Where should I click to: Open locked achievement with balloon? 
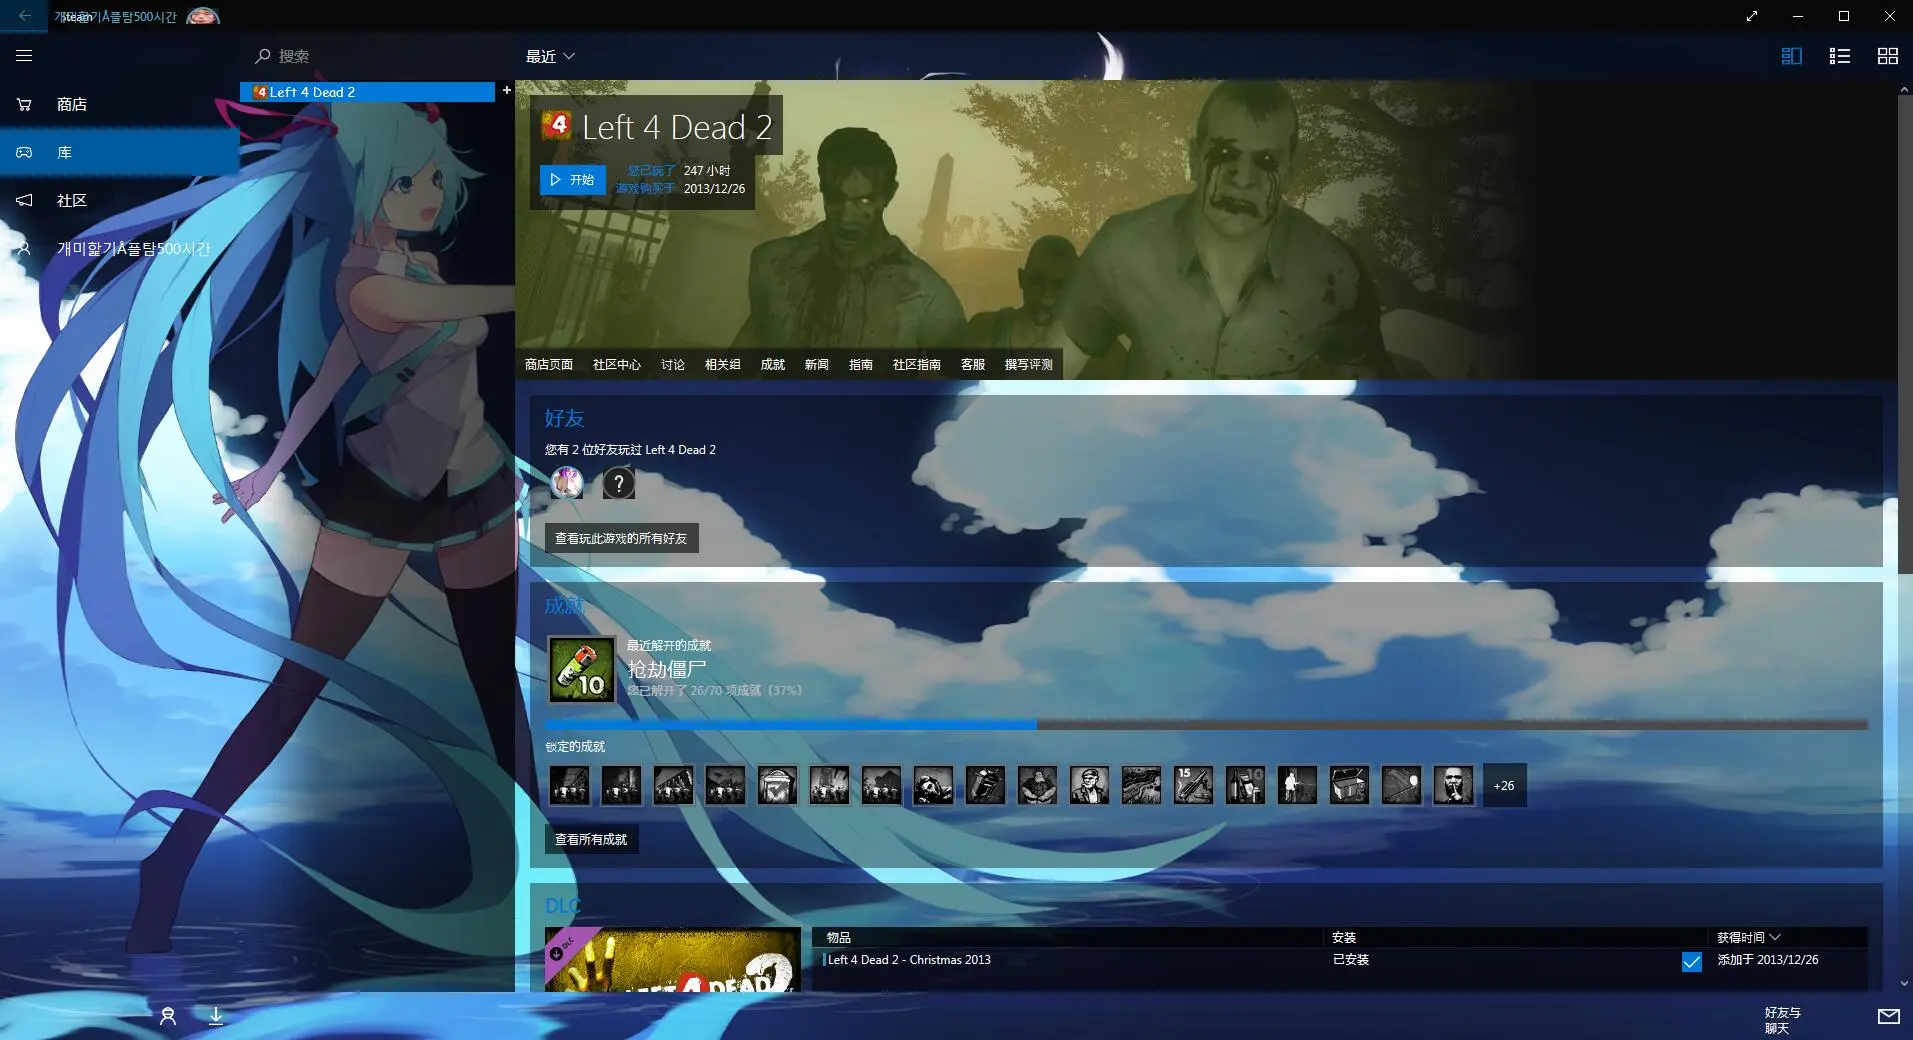click(1401, 785)
